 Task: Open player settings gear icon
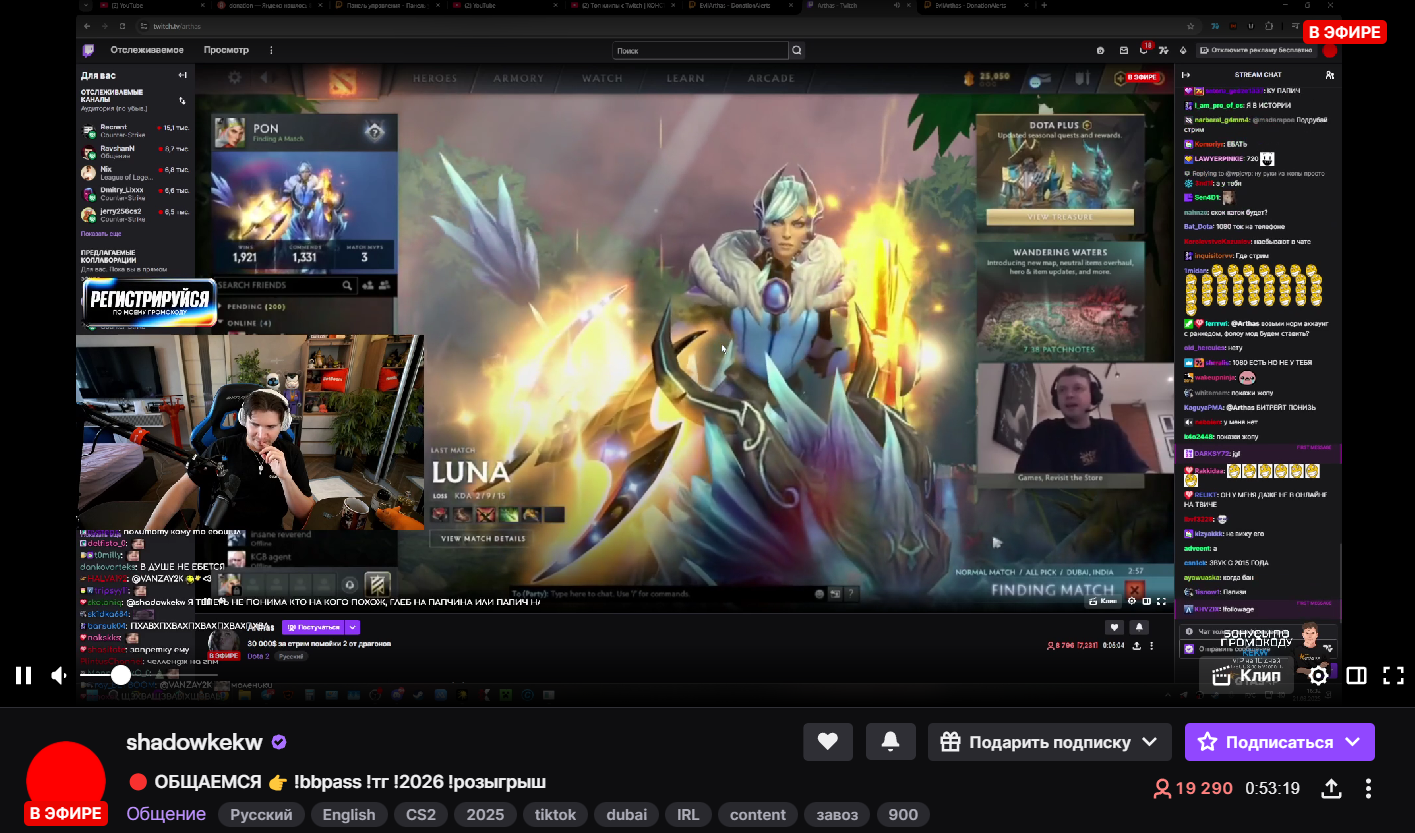coord(1319,675)
